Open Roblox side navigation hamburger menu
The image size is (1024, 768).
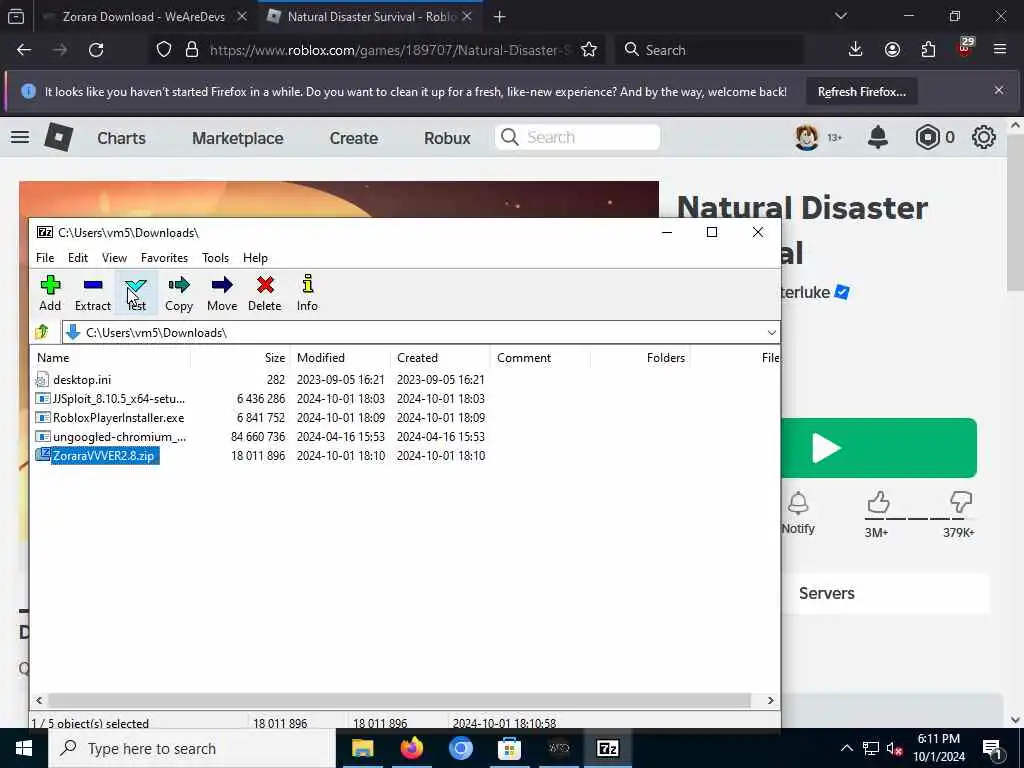(20, 137)
